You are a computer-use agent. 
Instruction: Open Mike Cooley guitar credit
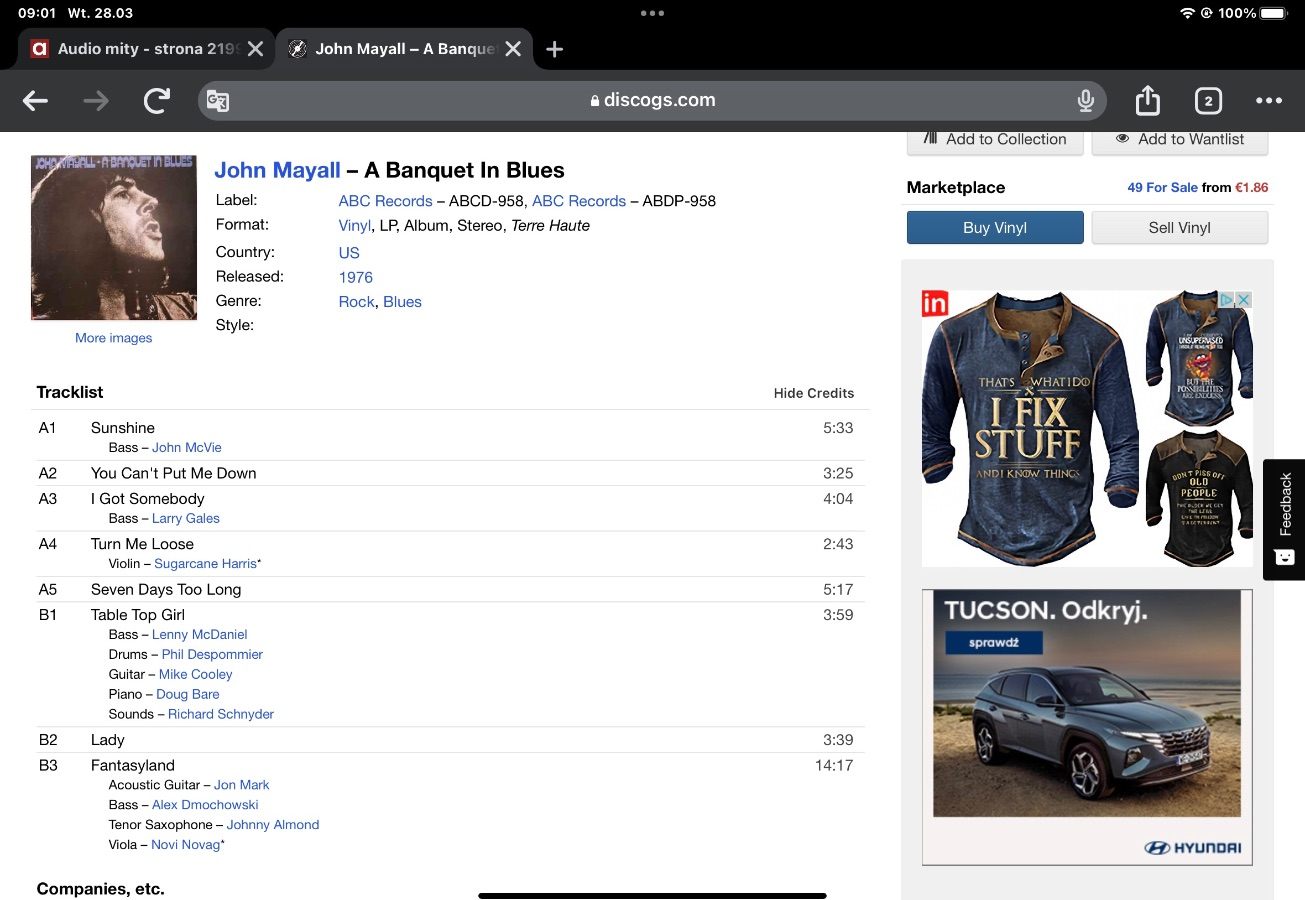tap(196, 675)
